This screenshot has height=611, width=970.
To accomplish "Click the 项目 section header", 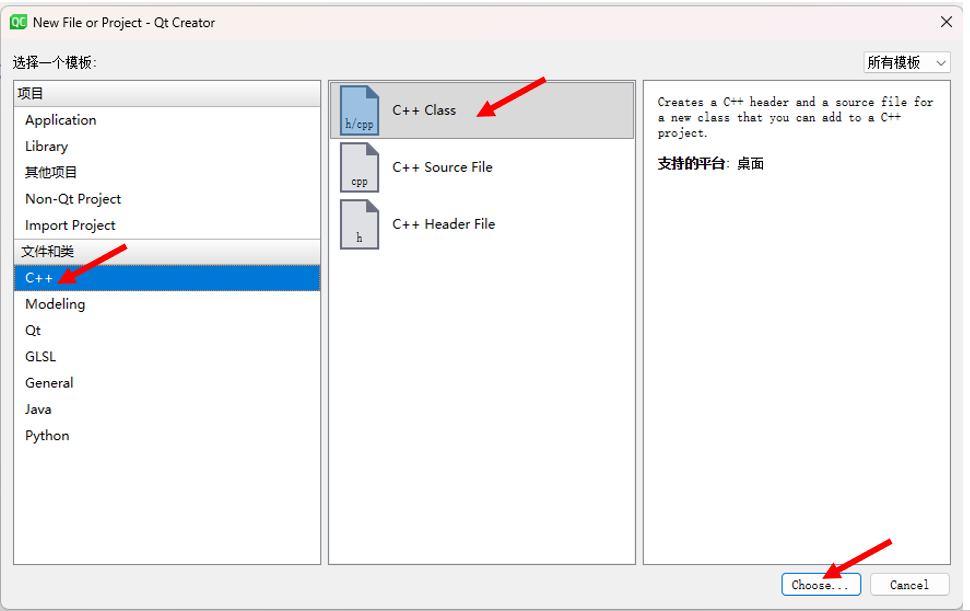I will point(167,94).
